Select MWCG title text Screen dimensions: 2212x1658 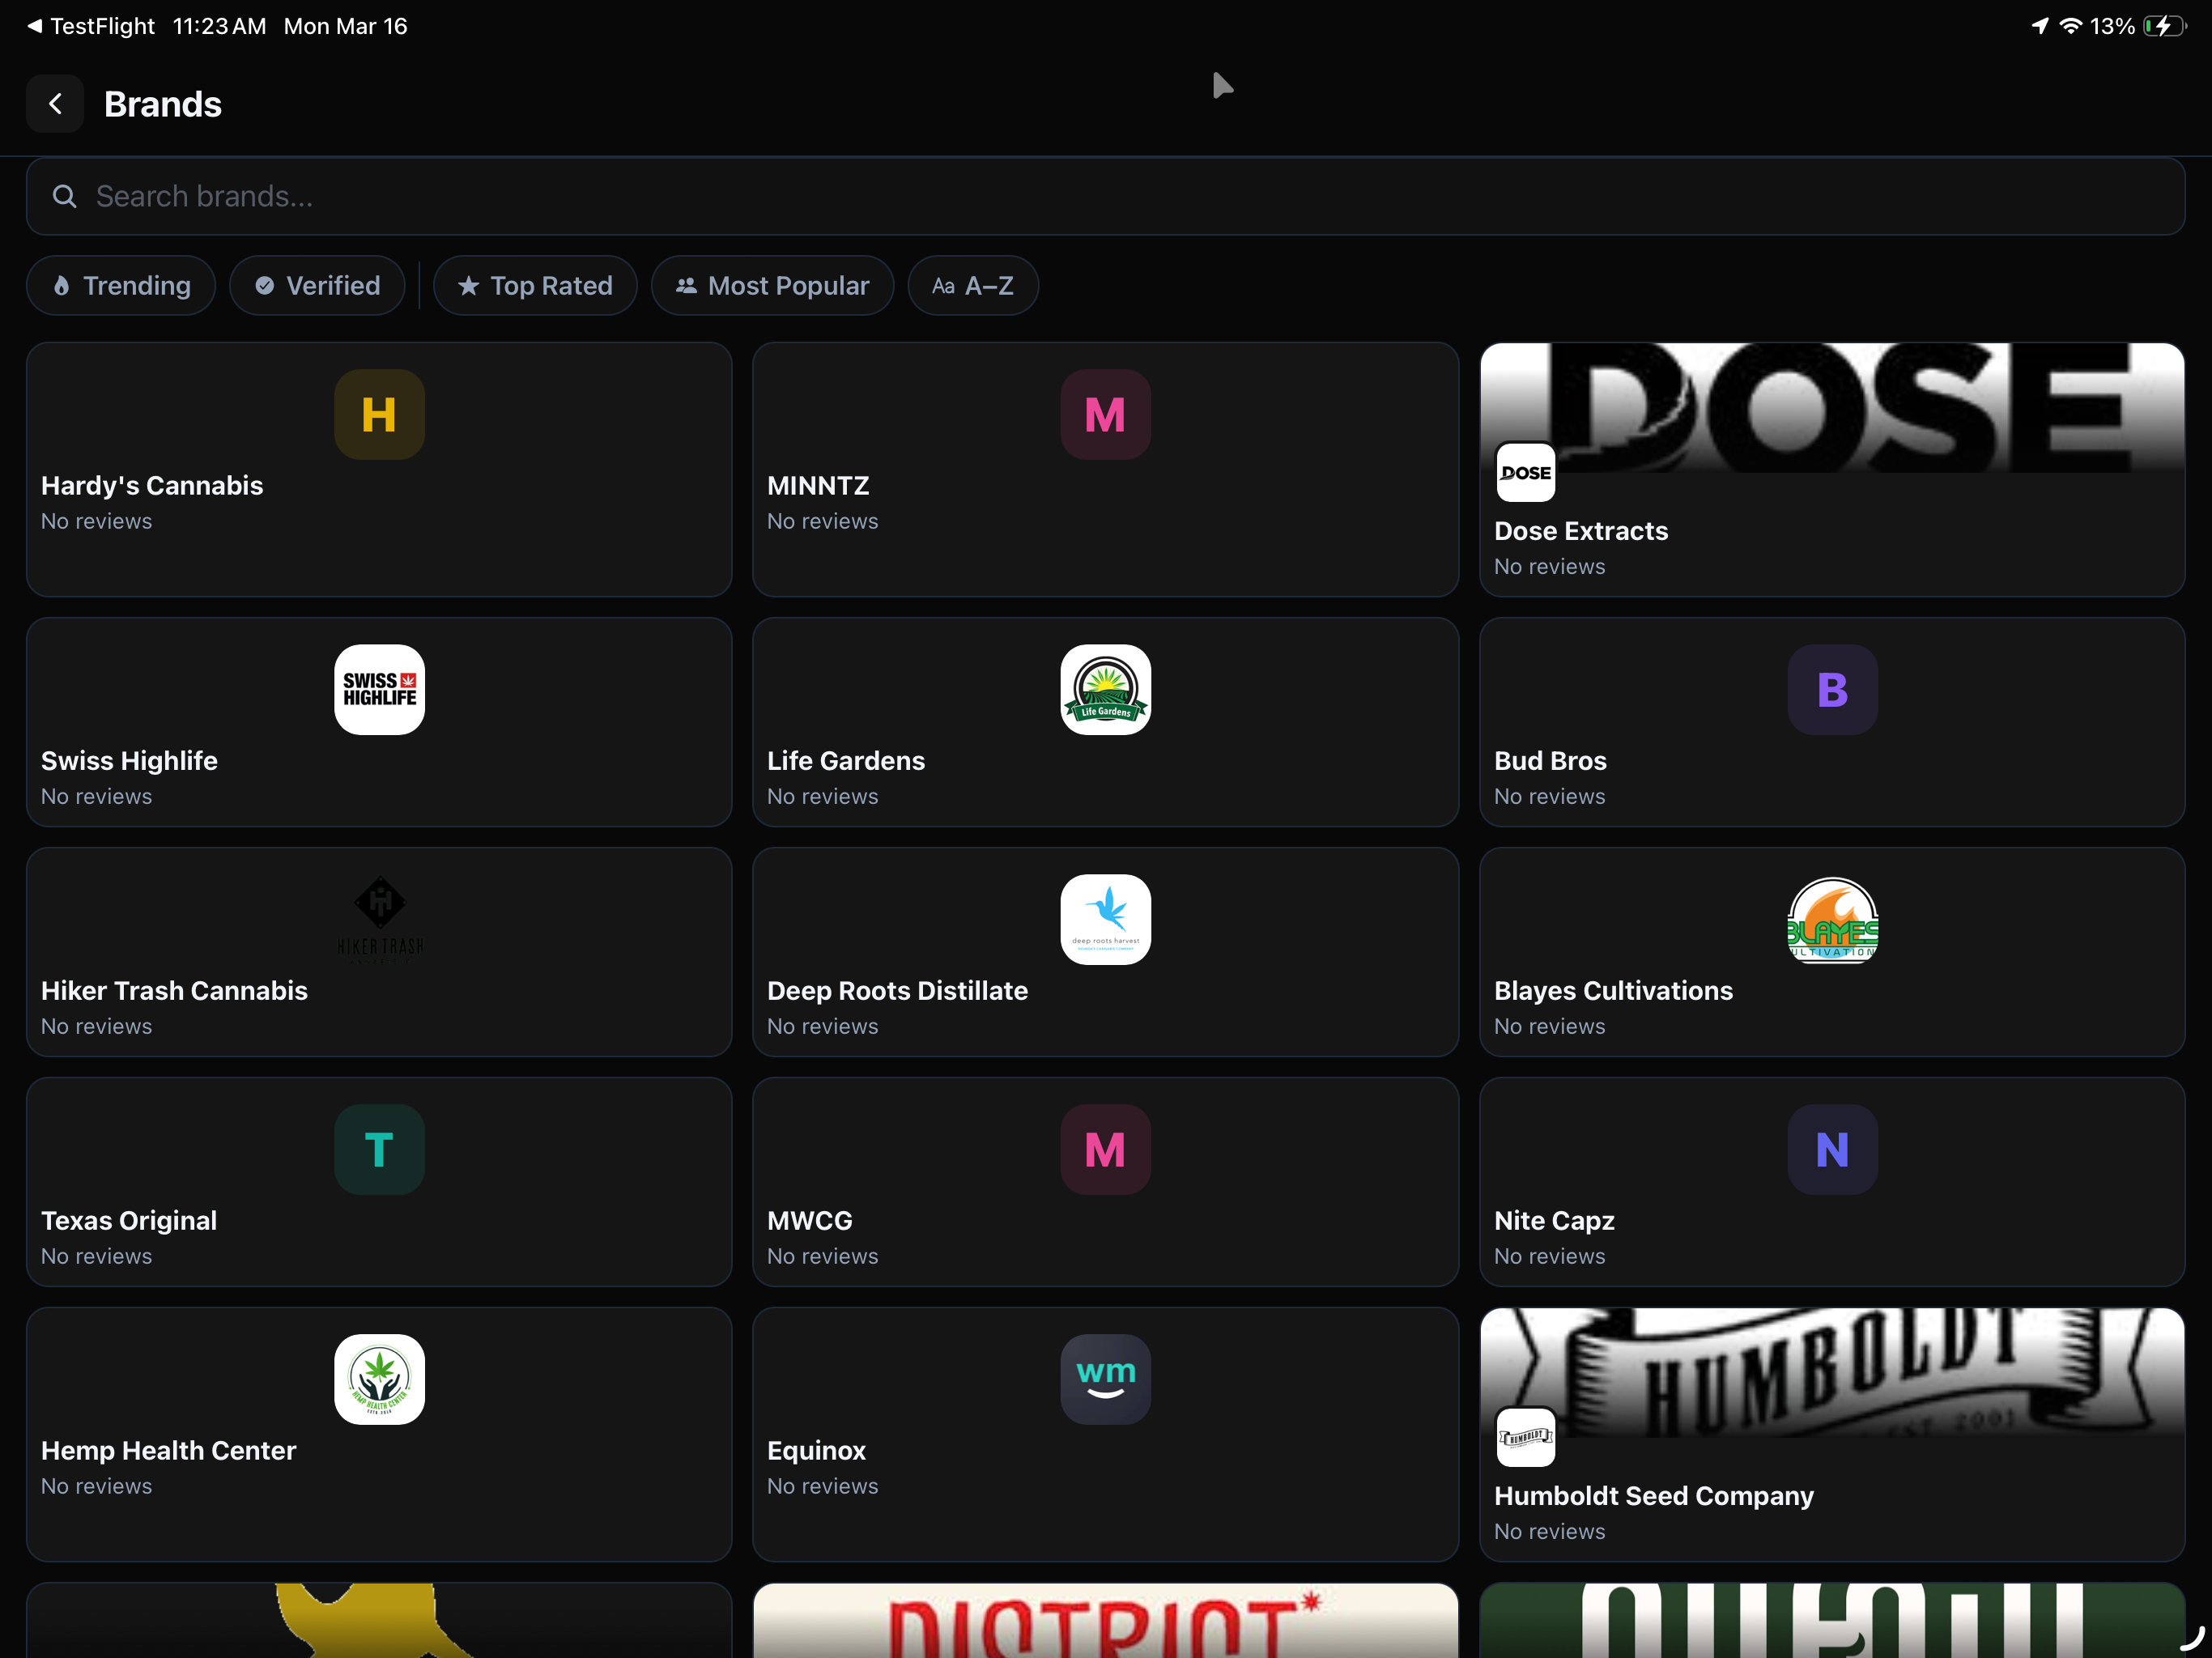(810, 1221)
